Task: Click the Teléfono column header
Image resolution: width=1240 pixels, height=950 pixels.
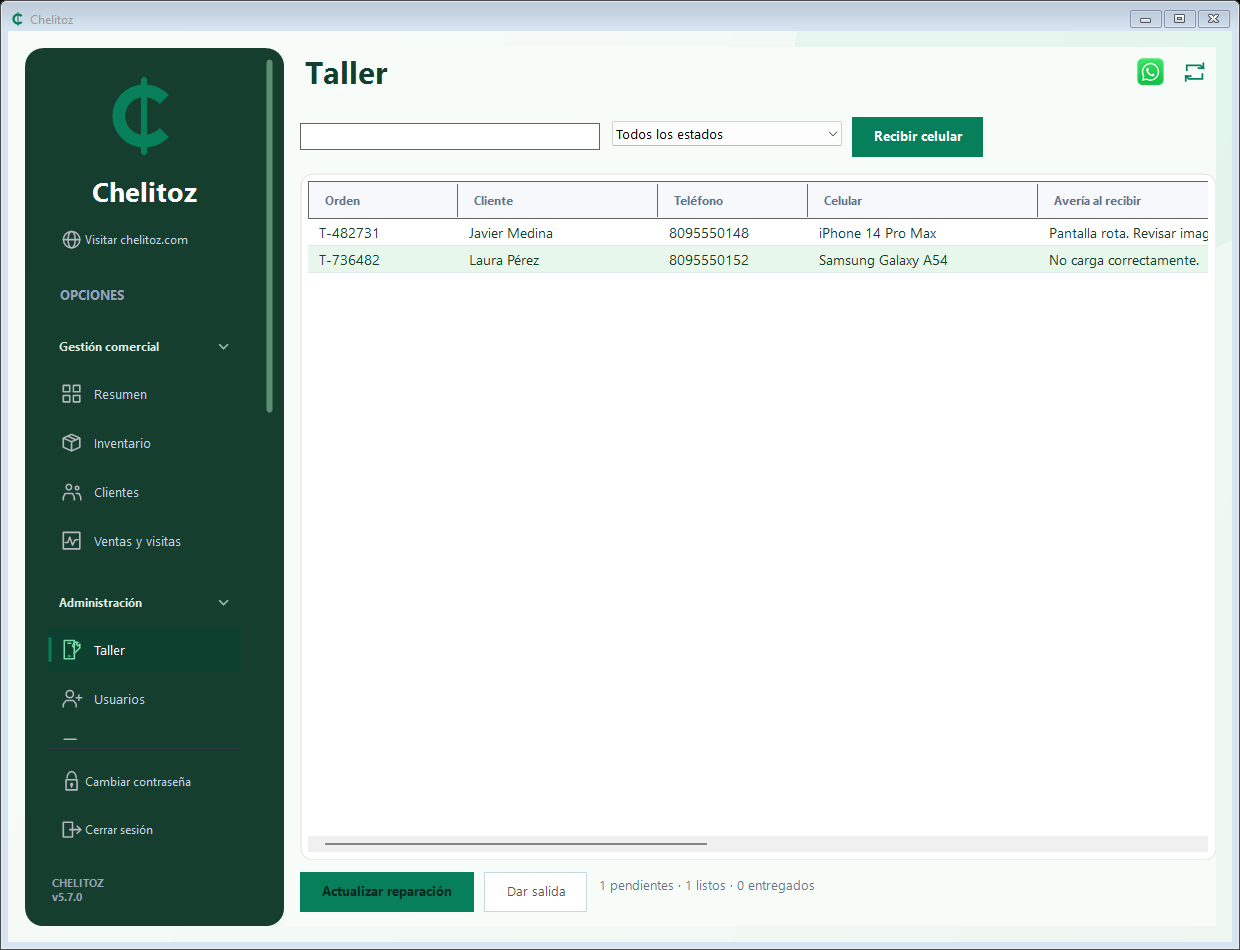Action: (733, 201)
